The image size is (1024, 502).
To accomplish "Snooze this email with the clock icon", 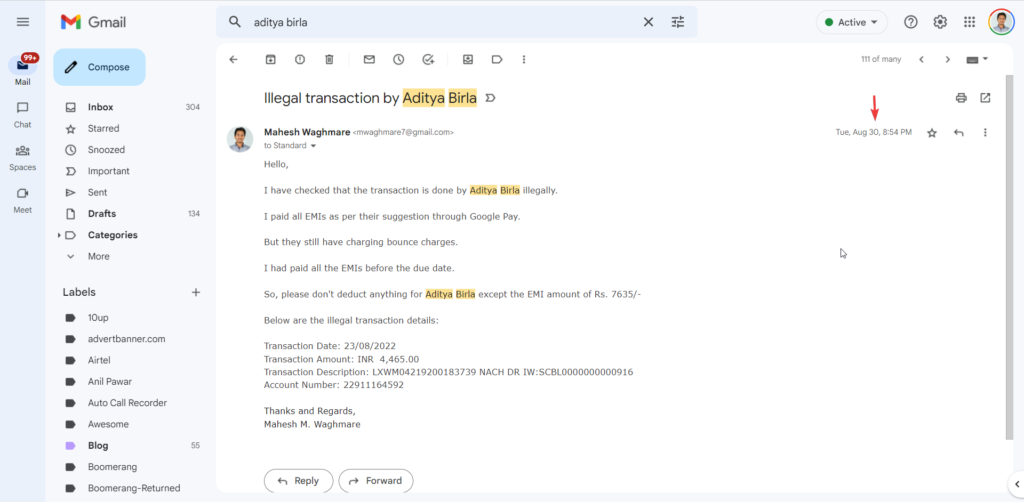I will pos(398,59).
